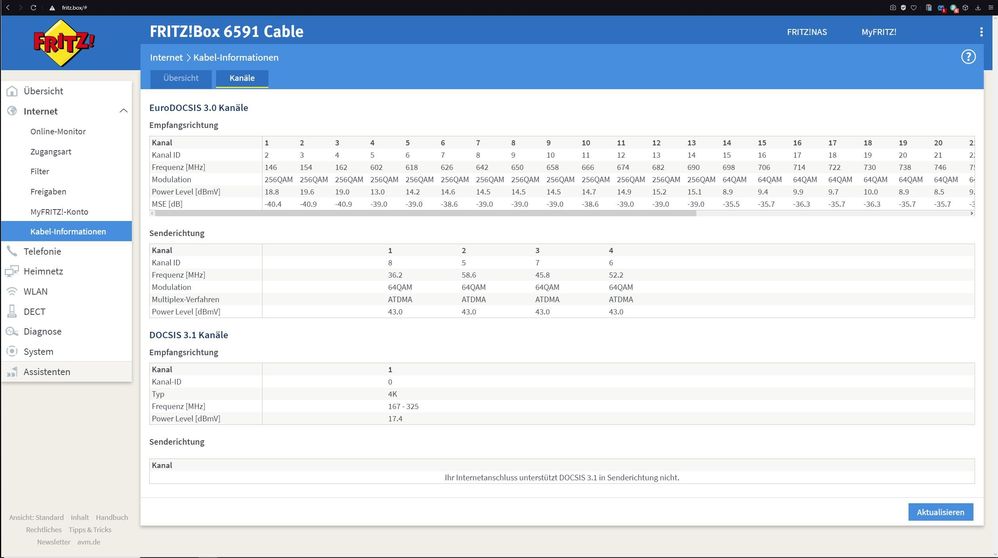Viewport: 998px width, 558px height.
Task: Click the '18.8' power level cell
Action: point(272,192)
